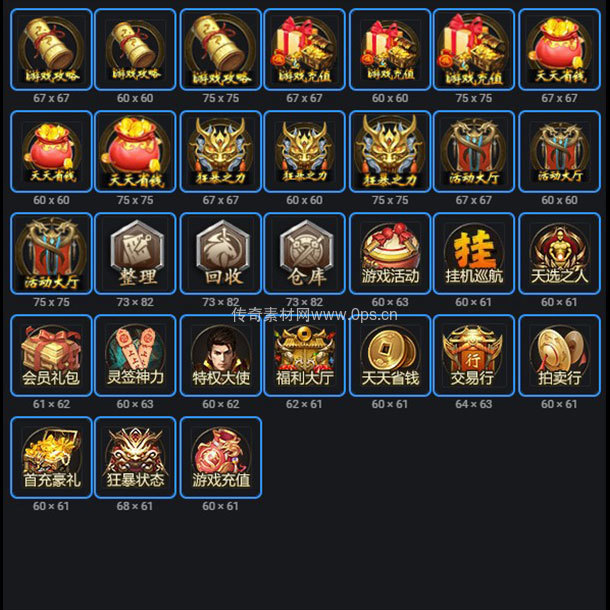Image resolution: width=610 pixels, height=610 pixels.
Task: Click the 回收 horse-head hexagon icon
Action: [221, 253]
